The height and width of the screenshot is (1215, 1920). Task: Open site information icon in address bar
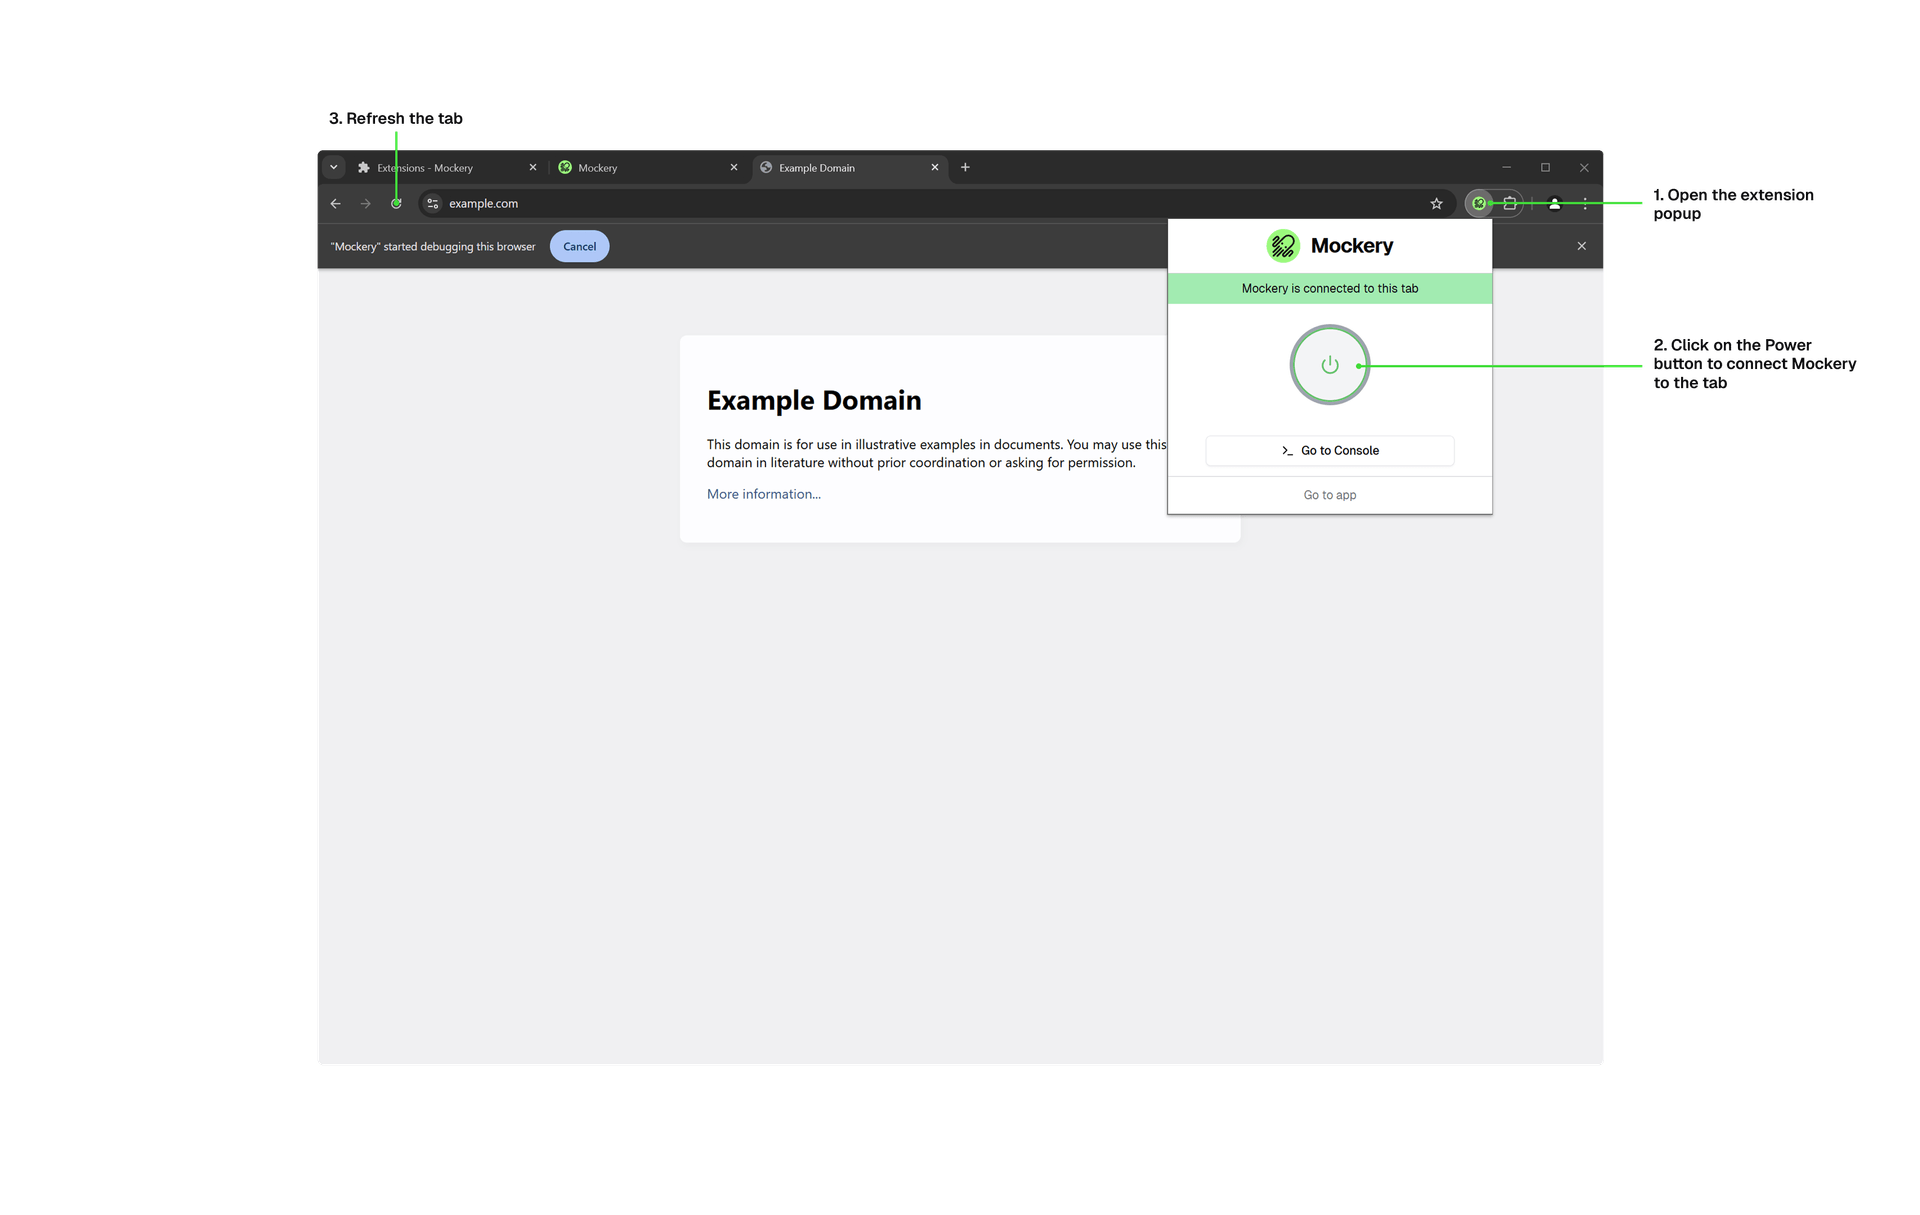pos(433,204)
